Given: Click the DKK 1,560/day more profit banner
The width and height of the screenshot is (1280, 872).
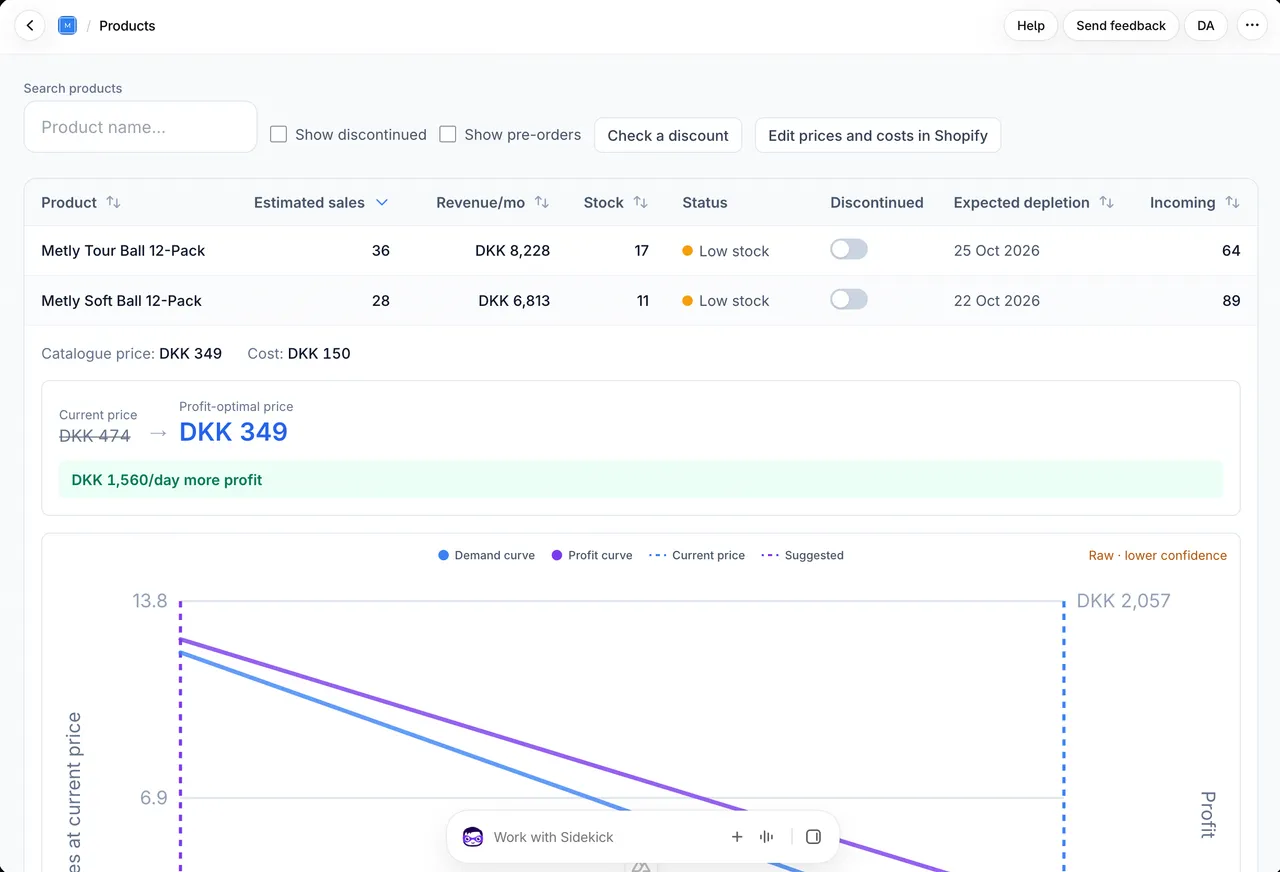Looking at the screenshot, I should coord(640,480).
